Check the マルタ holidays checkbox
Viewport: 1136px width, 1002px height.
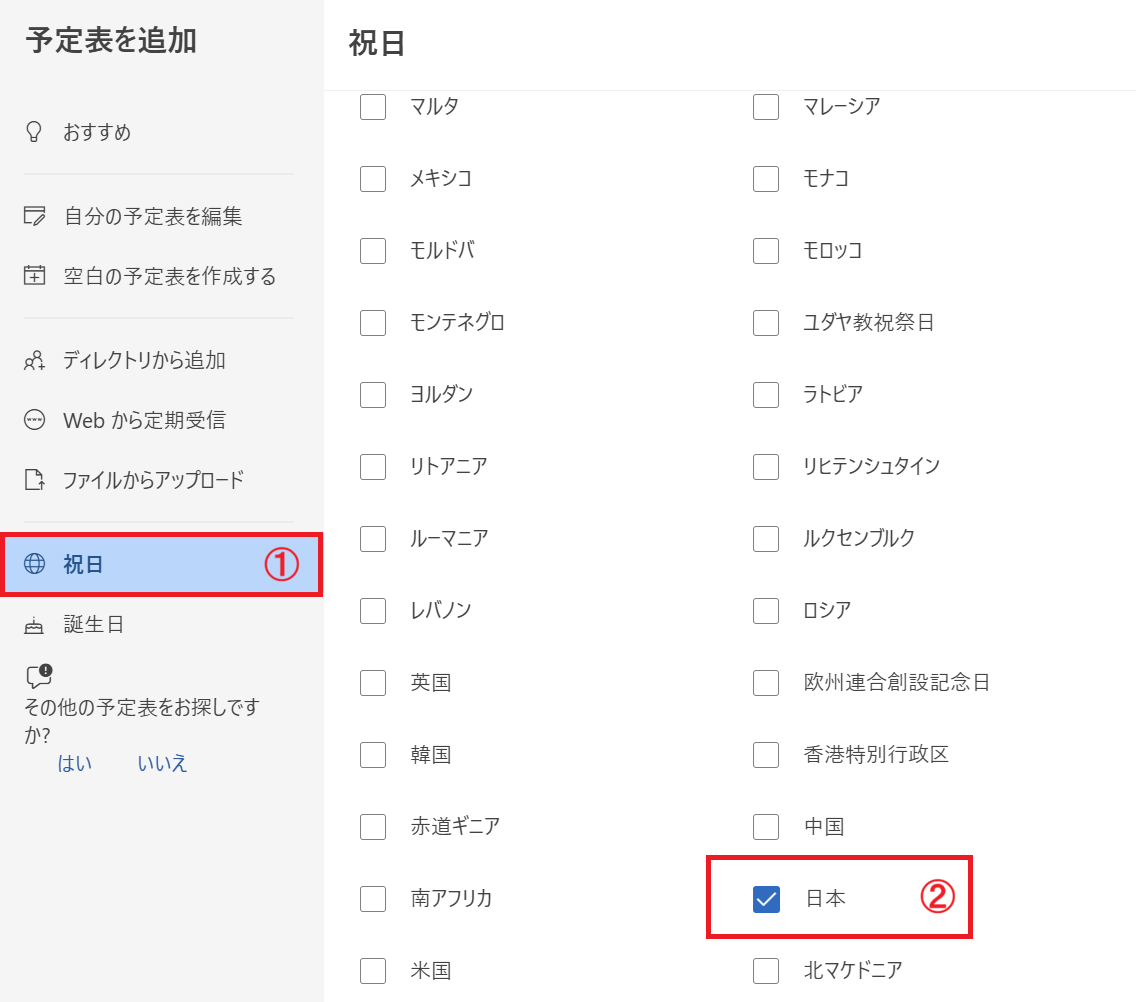(x=372, y=107)
